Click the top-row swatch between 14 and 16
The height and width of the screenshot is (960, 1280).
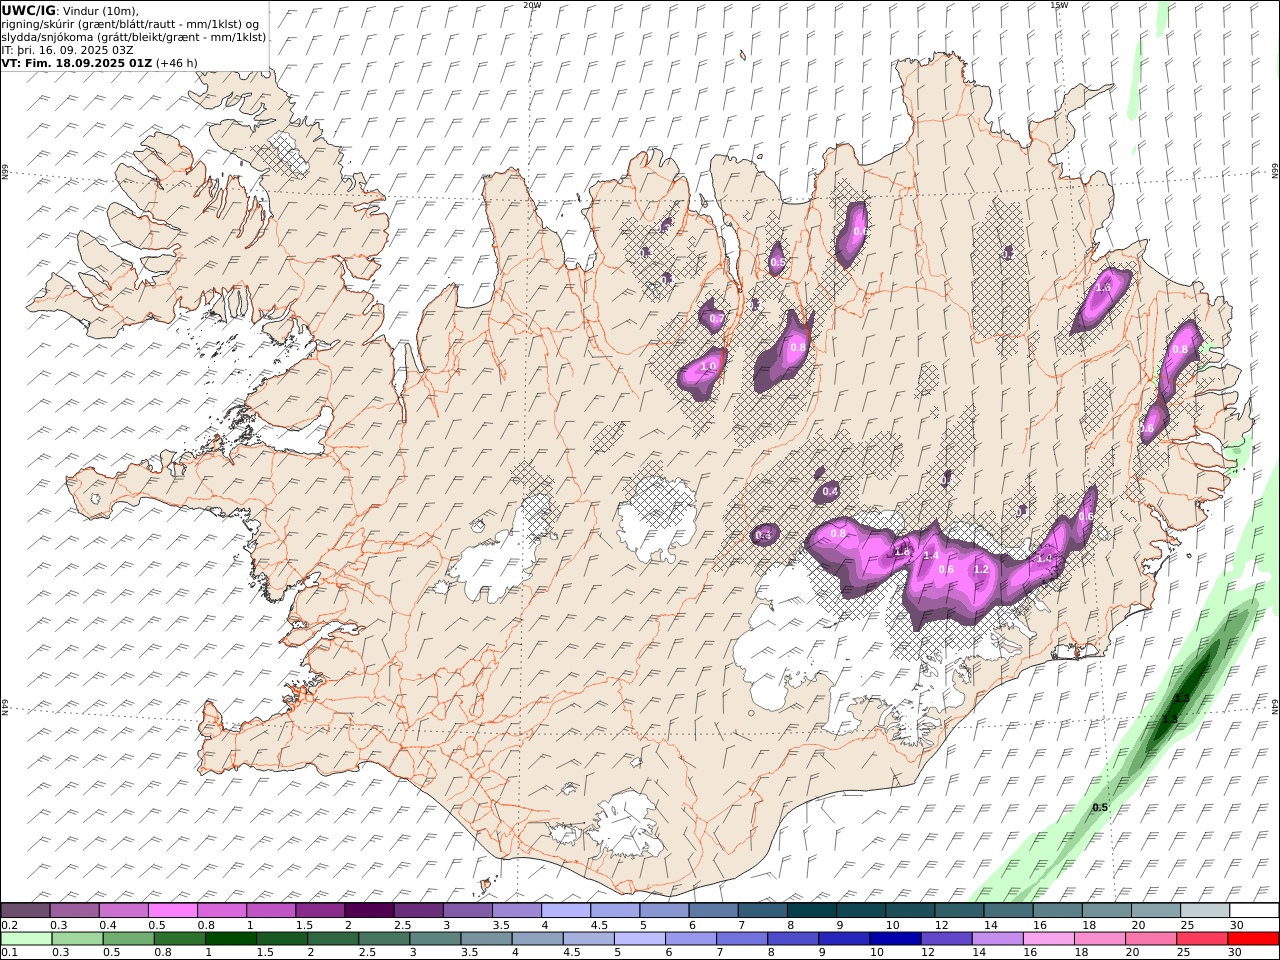click(1008, 910)
